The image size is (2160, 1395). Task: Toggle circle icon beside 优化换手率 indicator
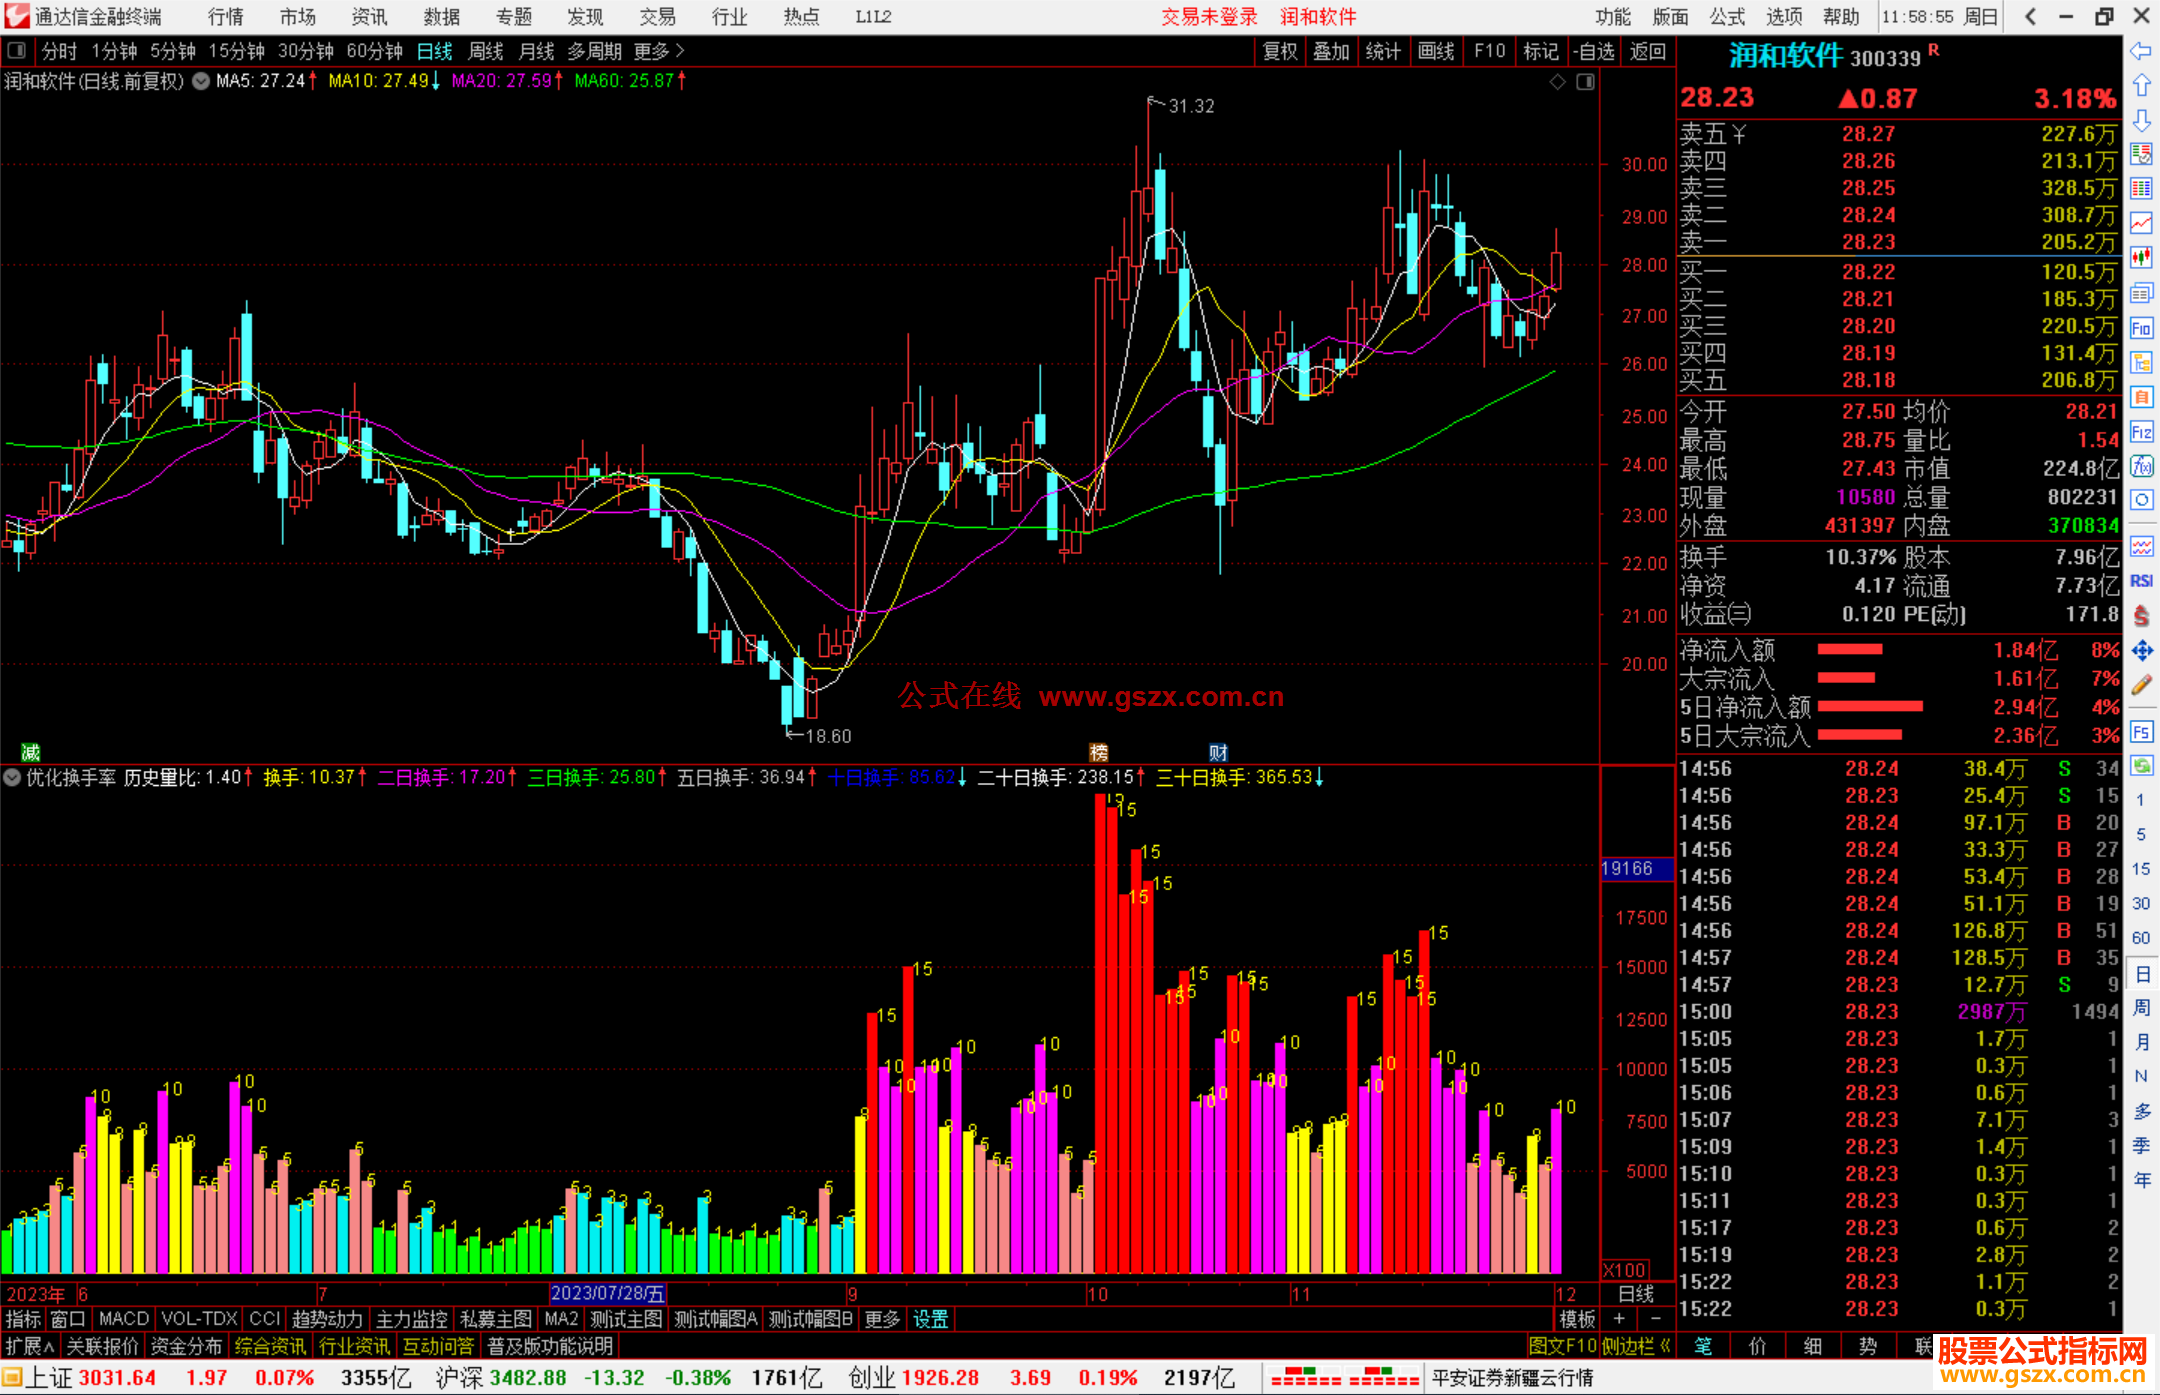[x=12, y=777]
